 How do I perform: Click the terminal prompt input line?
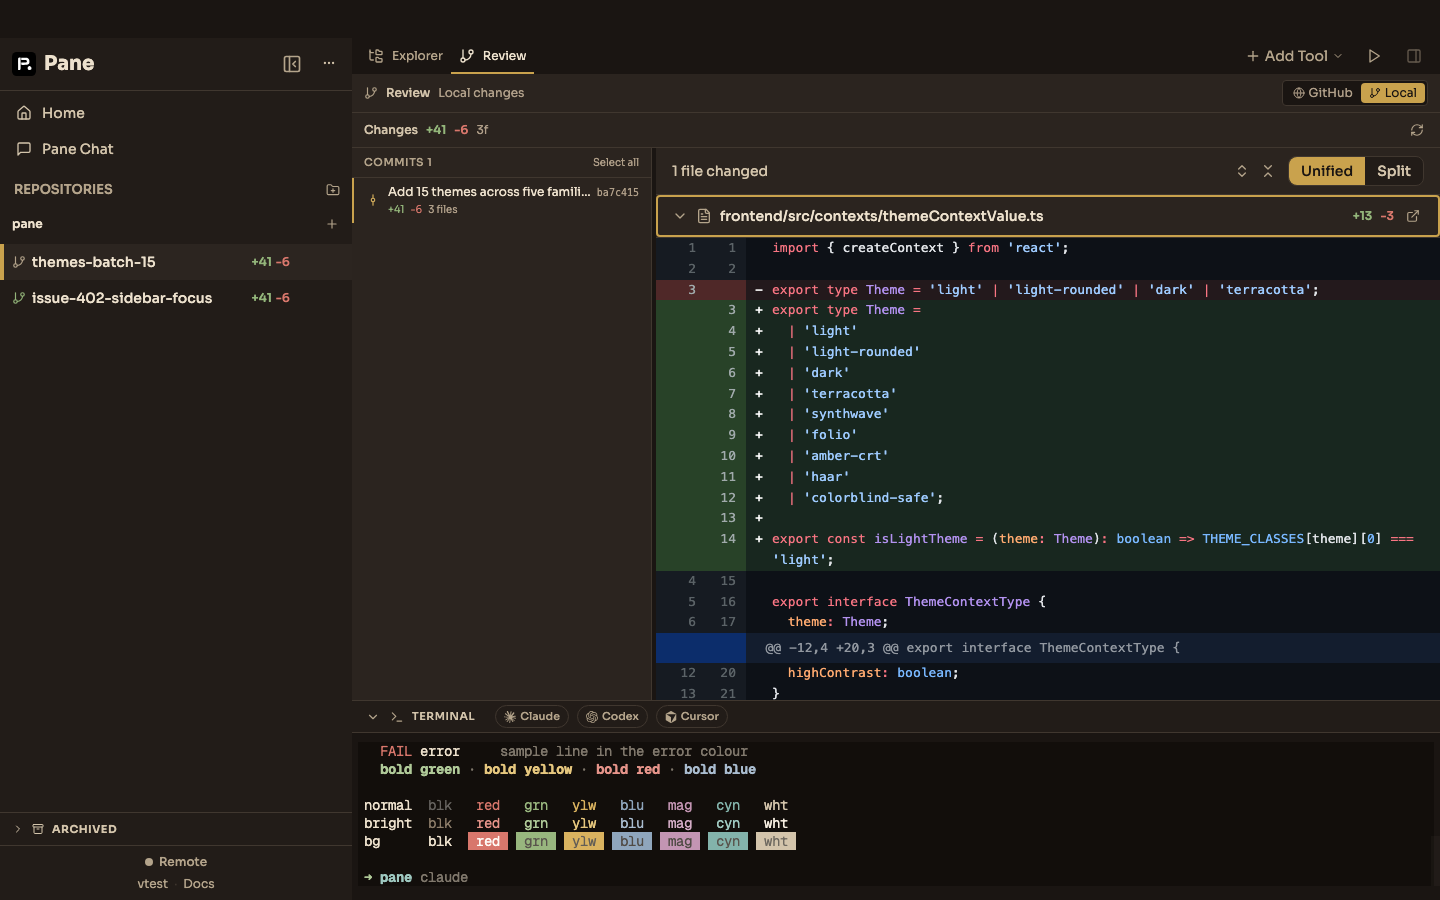tap(896, 878)
